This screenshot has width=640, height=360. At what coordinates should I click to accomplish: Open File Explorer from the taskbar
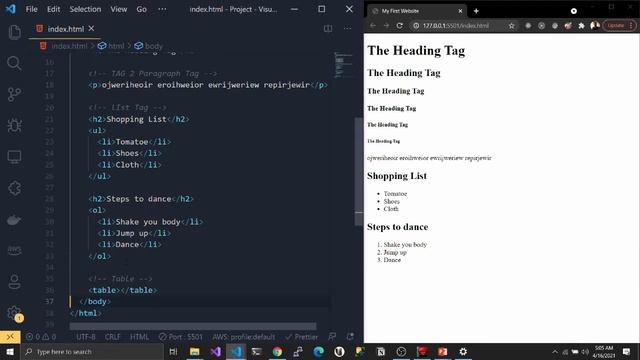click(195, 351)
